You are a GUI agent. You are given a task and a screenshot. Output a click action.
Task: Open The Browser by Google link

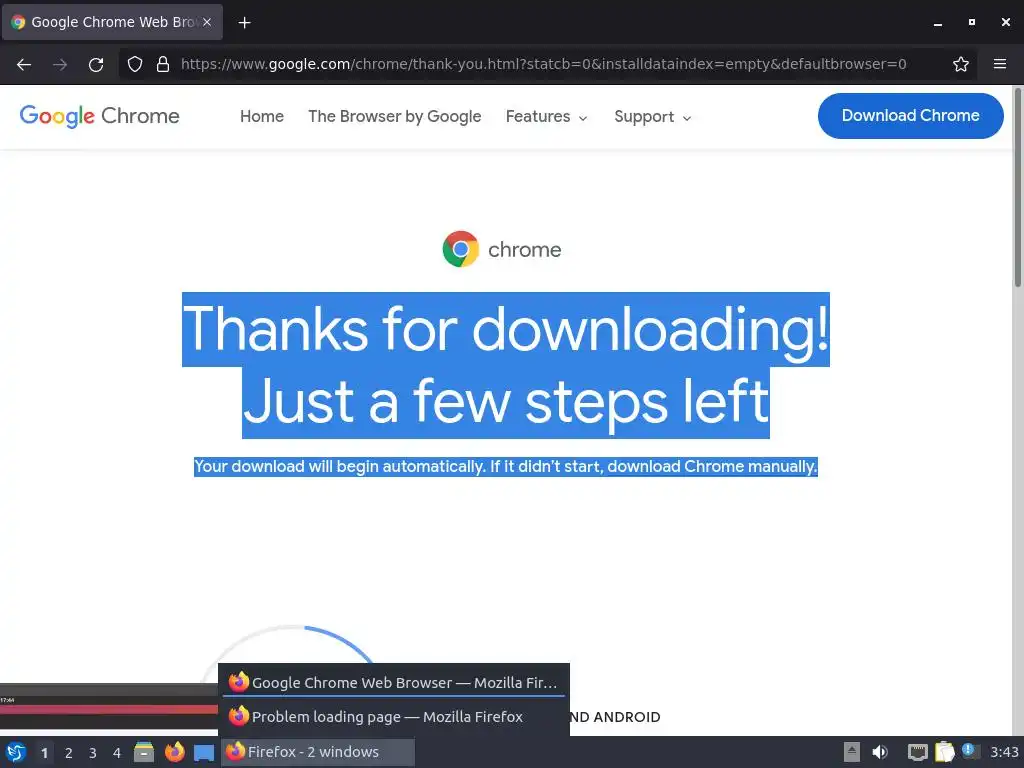point(394,116)
